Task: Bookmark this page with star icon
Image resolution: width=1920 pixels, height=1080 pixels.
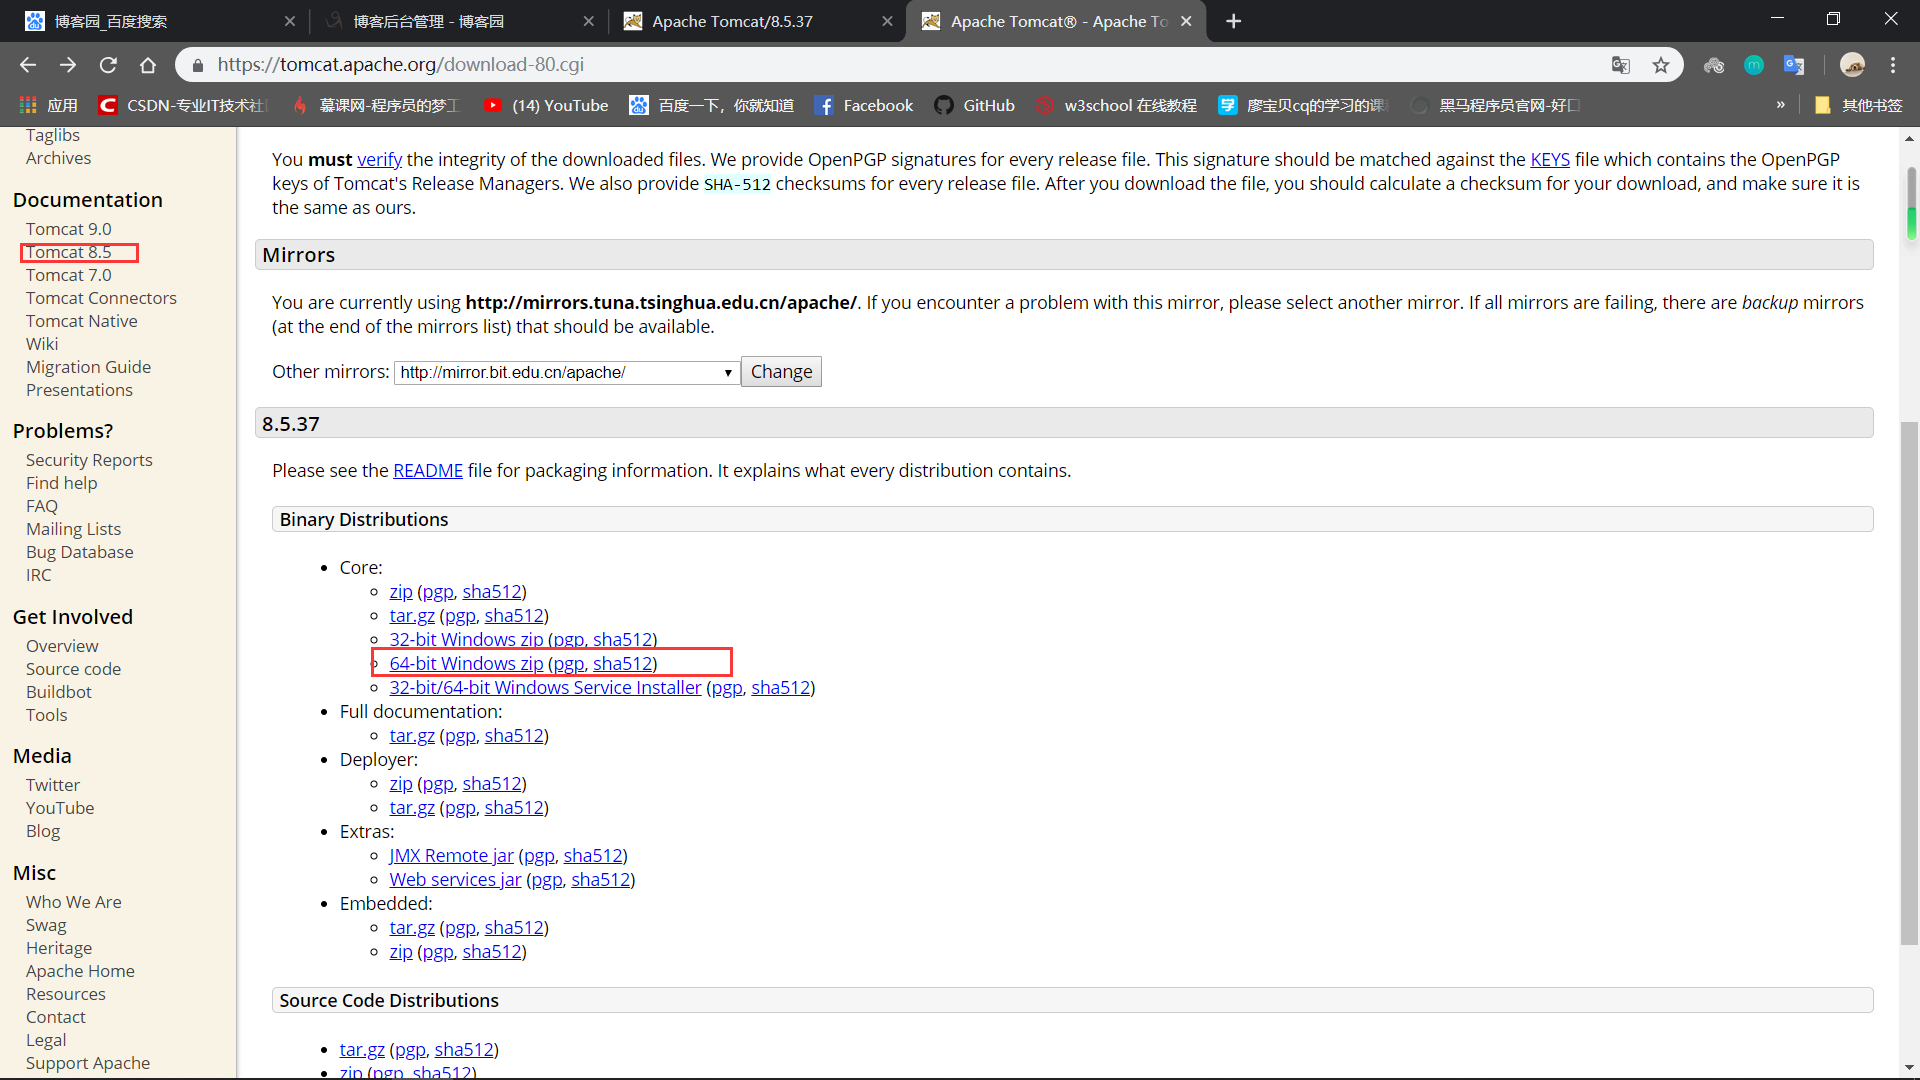Action: tap(1661, 65)
